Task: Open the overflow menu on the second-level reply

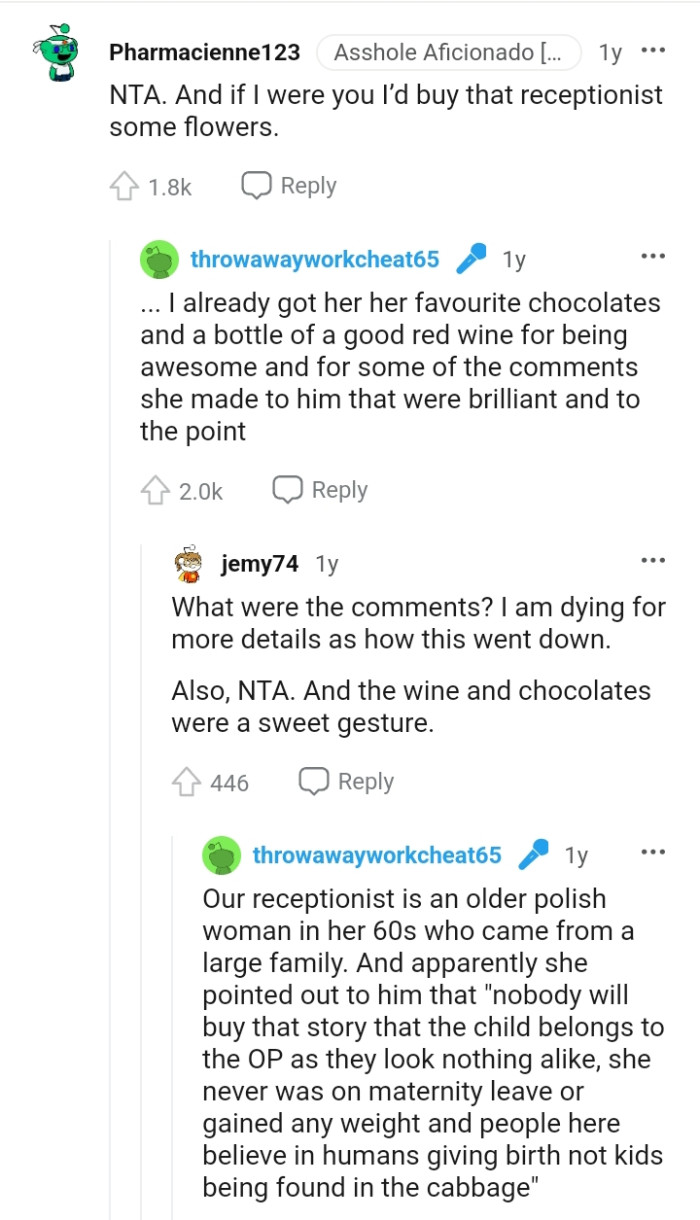Action: click(x=652, y=256)
